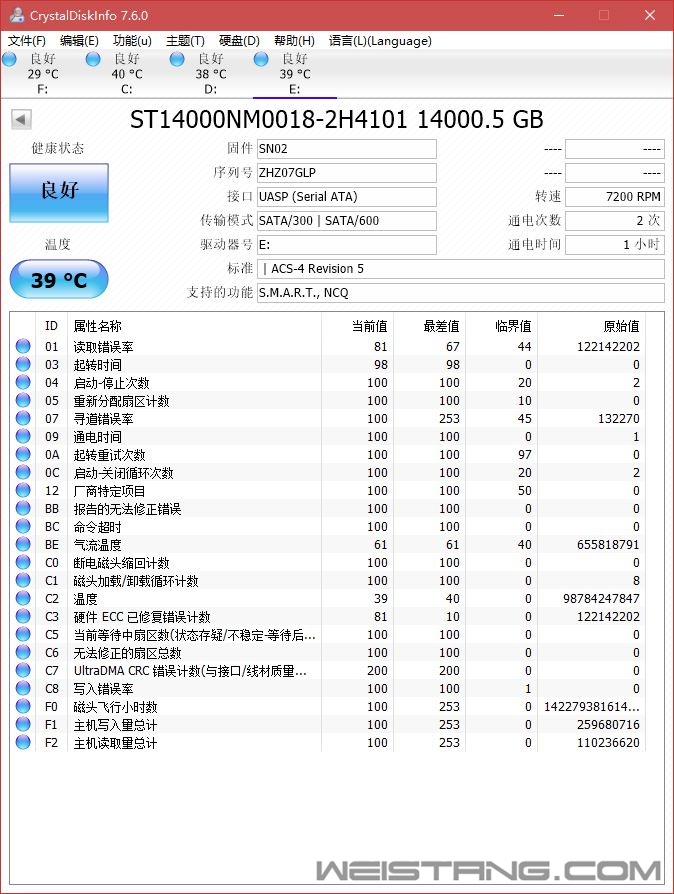Click the status icon for 03 起转时间
Viewport: 674px width, 894px height.
tap(23, 364)
